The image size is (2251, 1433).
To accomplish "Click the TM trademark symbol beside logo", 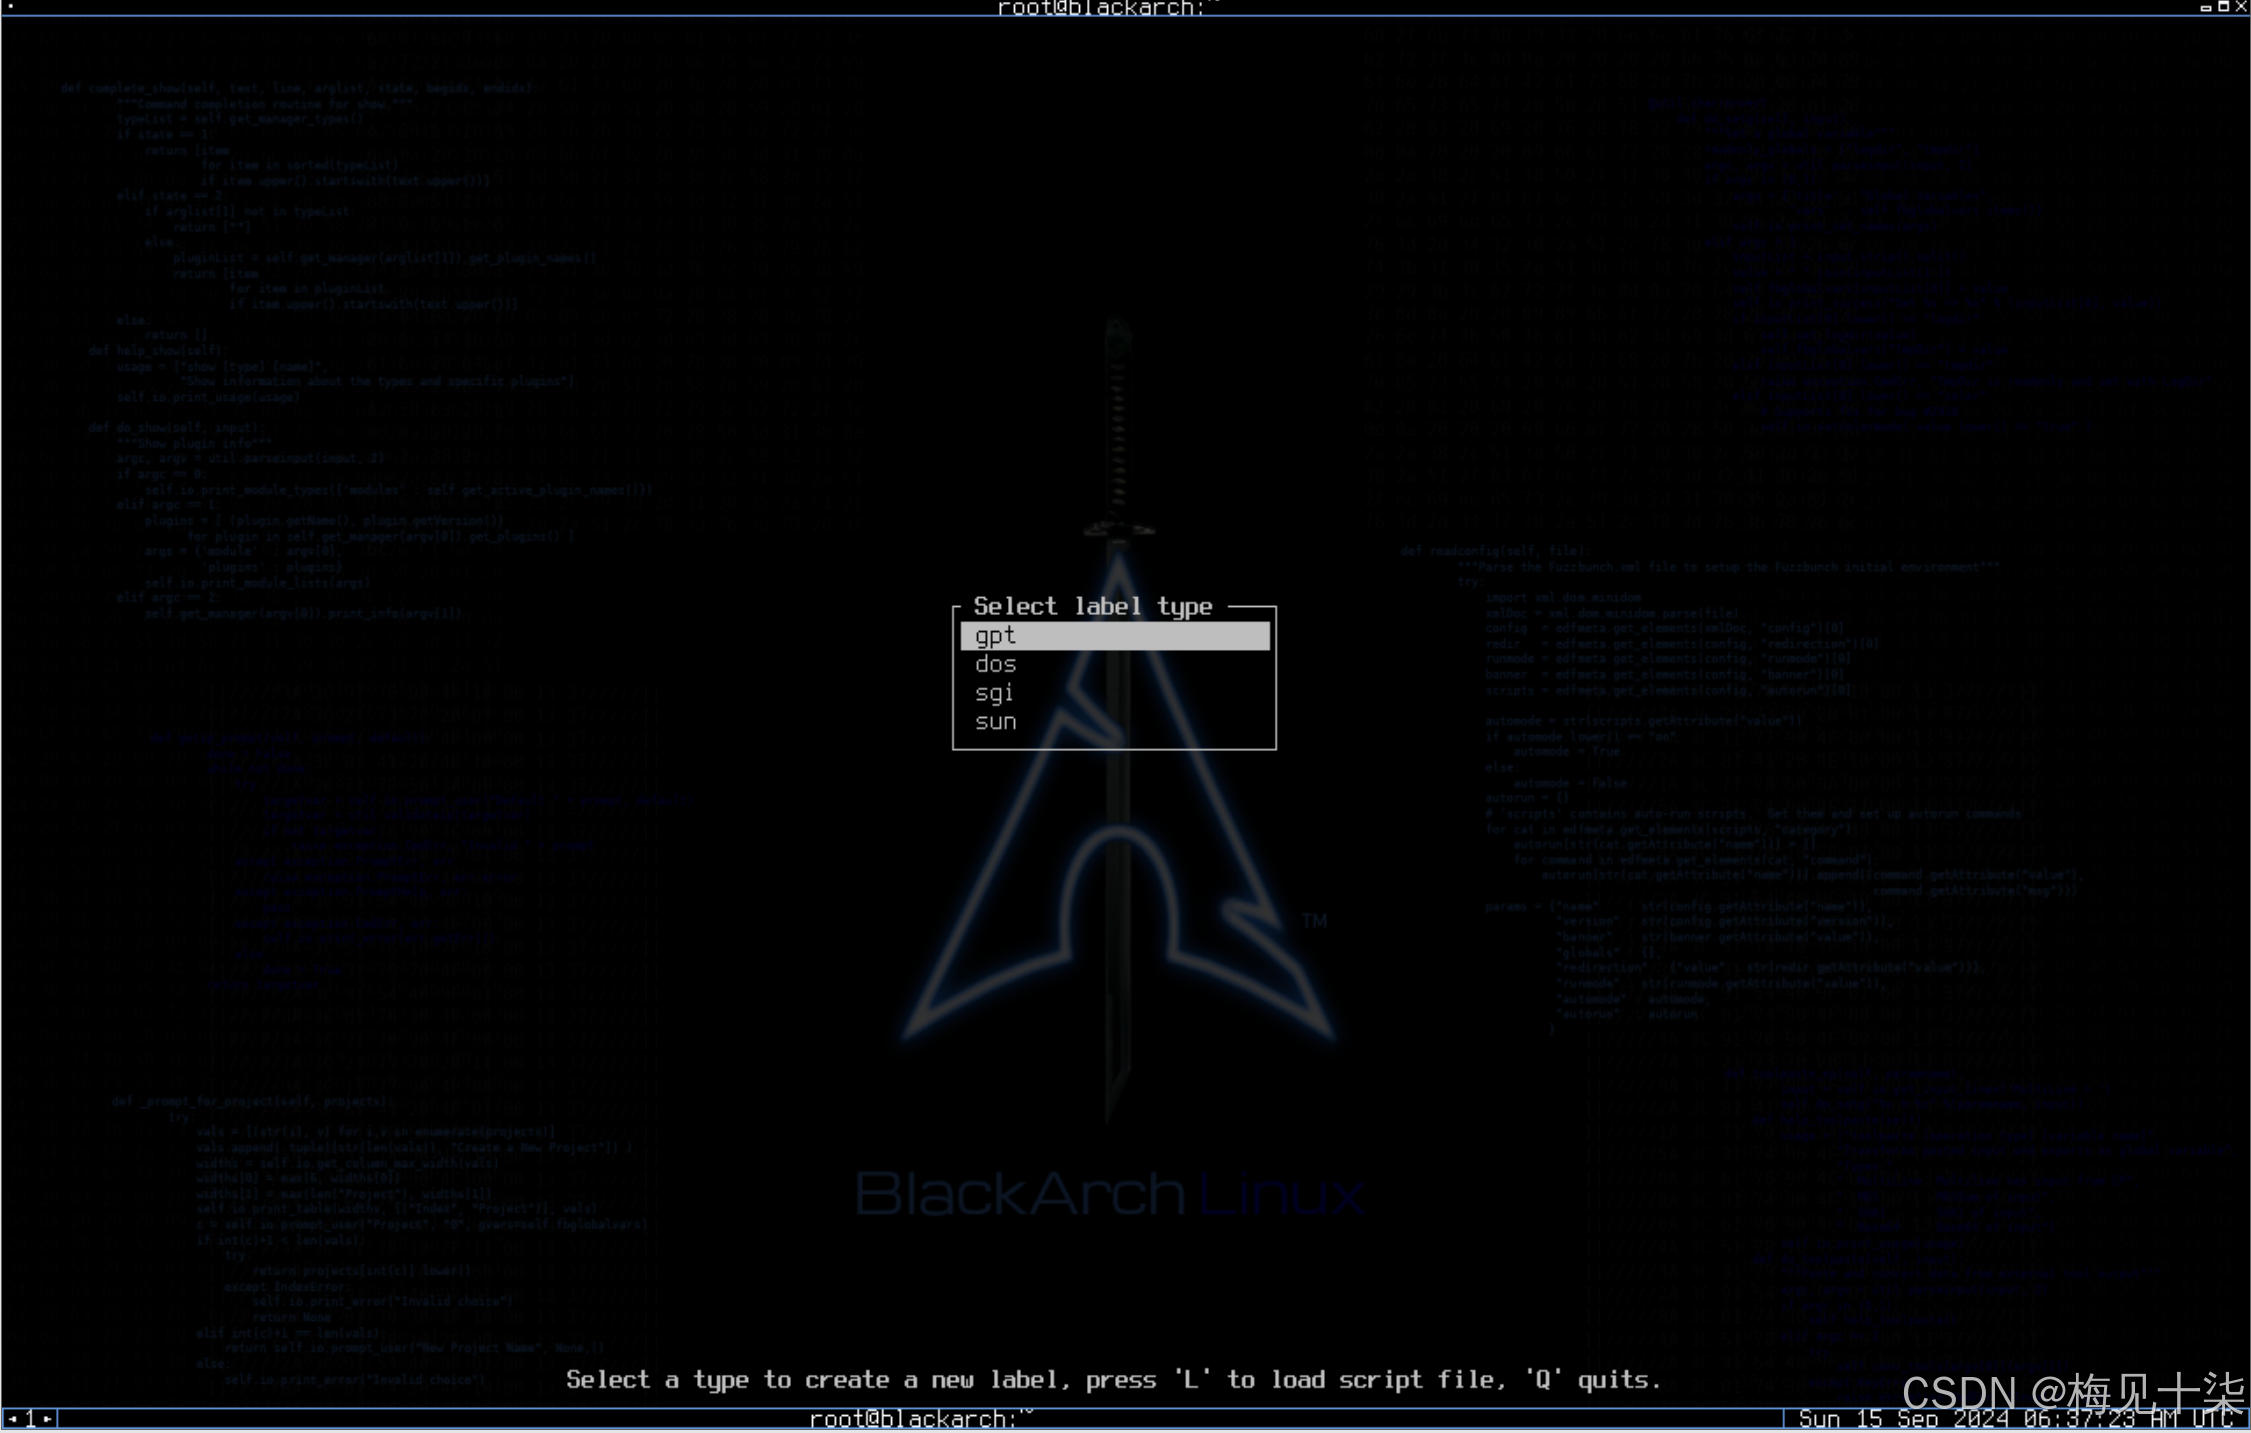I will [x=1314, y=920].
